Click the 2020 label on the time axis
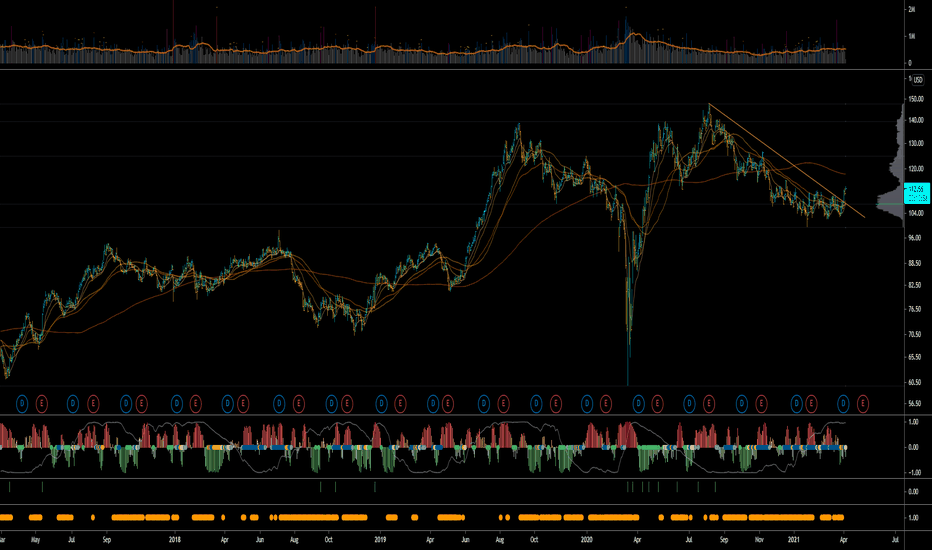The height and width of the screenshot is (550, 932). [x=587, y=540]
